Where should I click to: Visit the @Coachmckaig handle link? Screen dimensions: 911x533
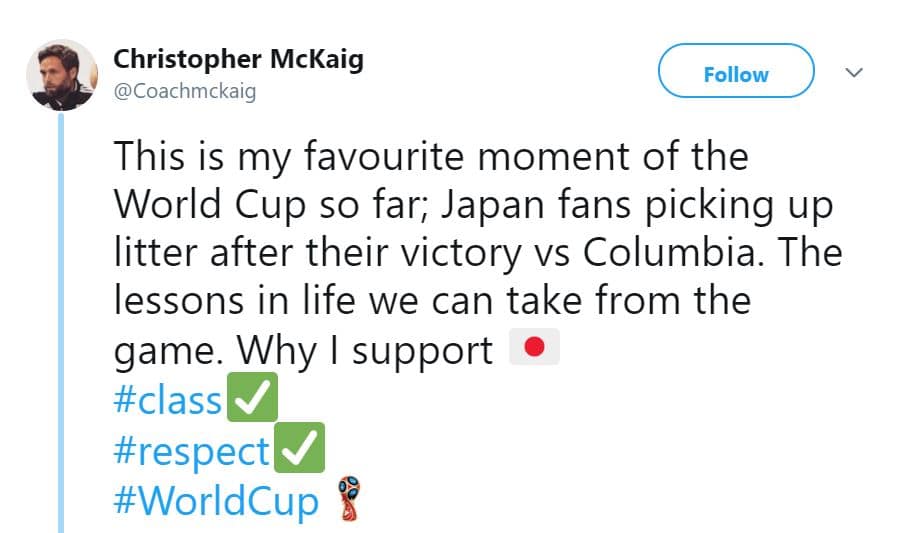[x=185, y=91]
